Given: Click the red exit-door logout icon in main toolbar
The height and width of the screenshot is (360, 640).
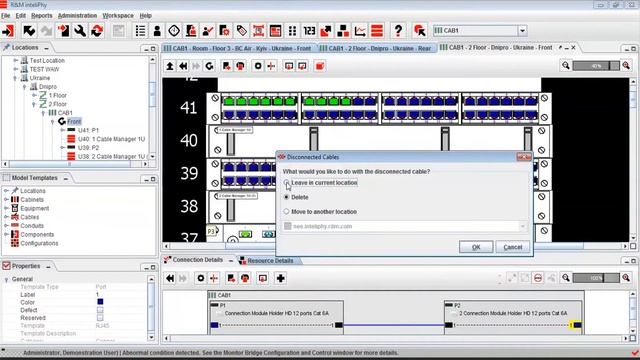Looking at the screenshot, I should click(x=8, y=31).
